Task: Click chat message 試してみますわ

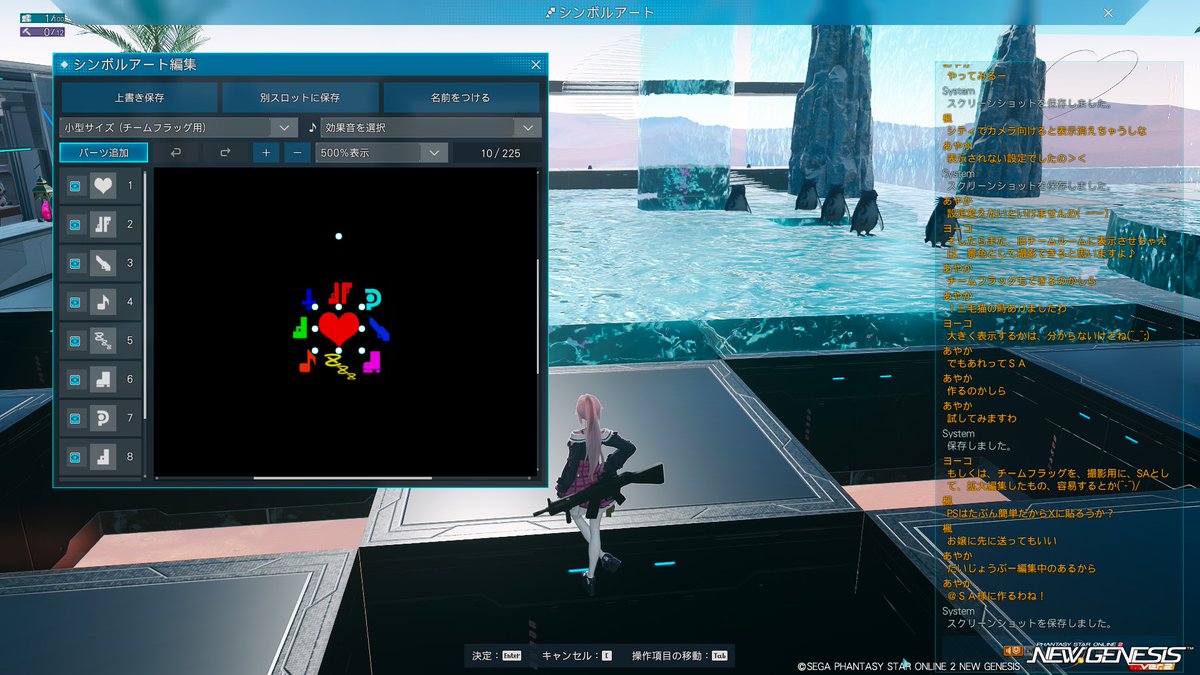Action: click(981, 419)
